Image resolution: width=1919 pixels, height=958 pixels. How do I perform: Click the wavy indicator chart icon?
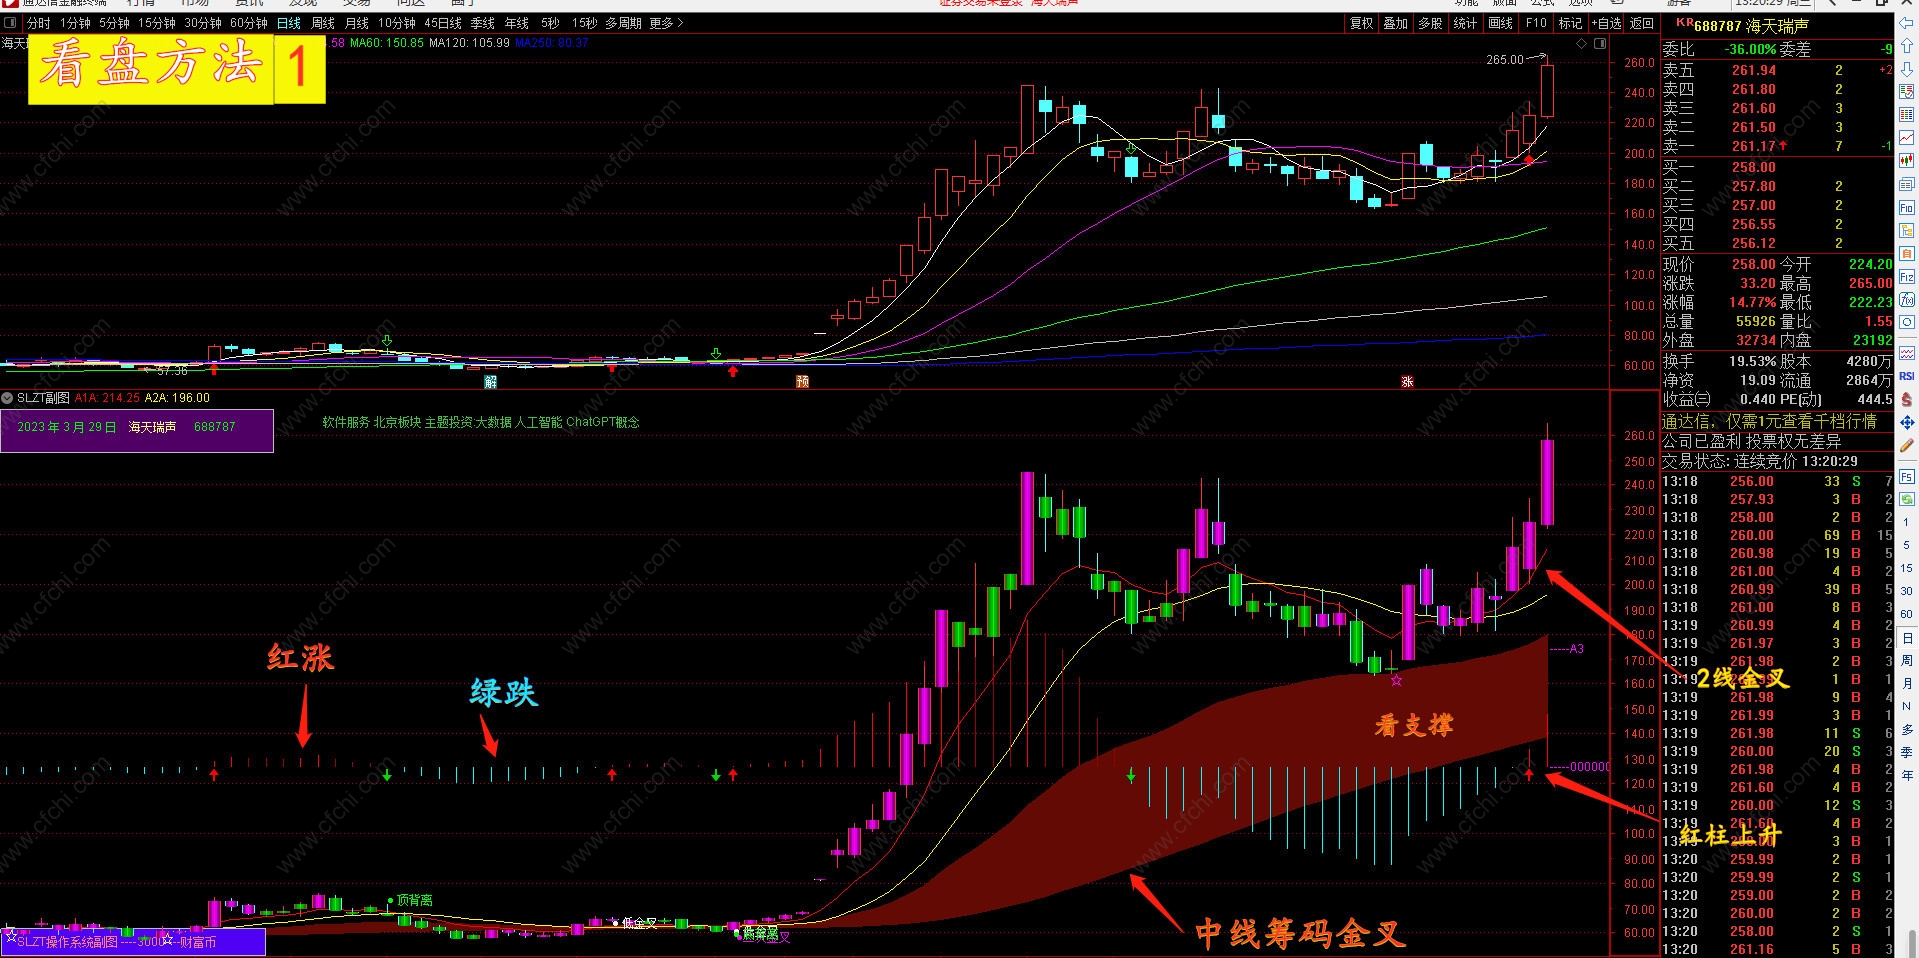point(1906,354)
